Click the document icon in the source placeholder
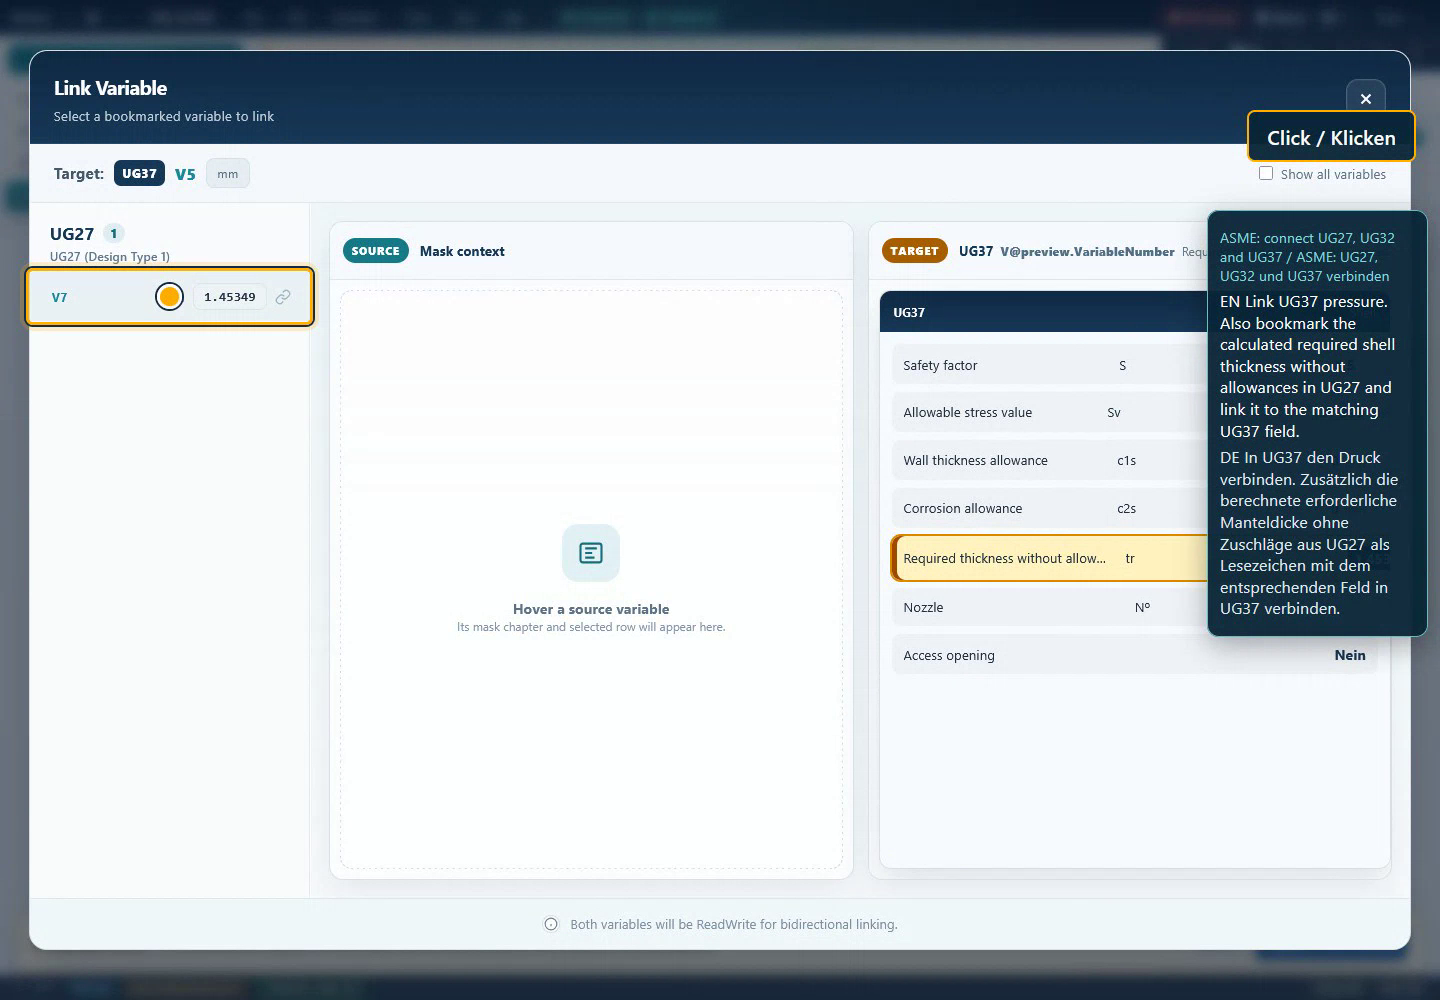The height and width of the screenshot is (1000, 1440). tap(591, 553)
